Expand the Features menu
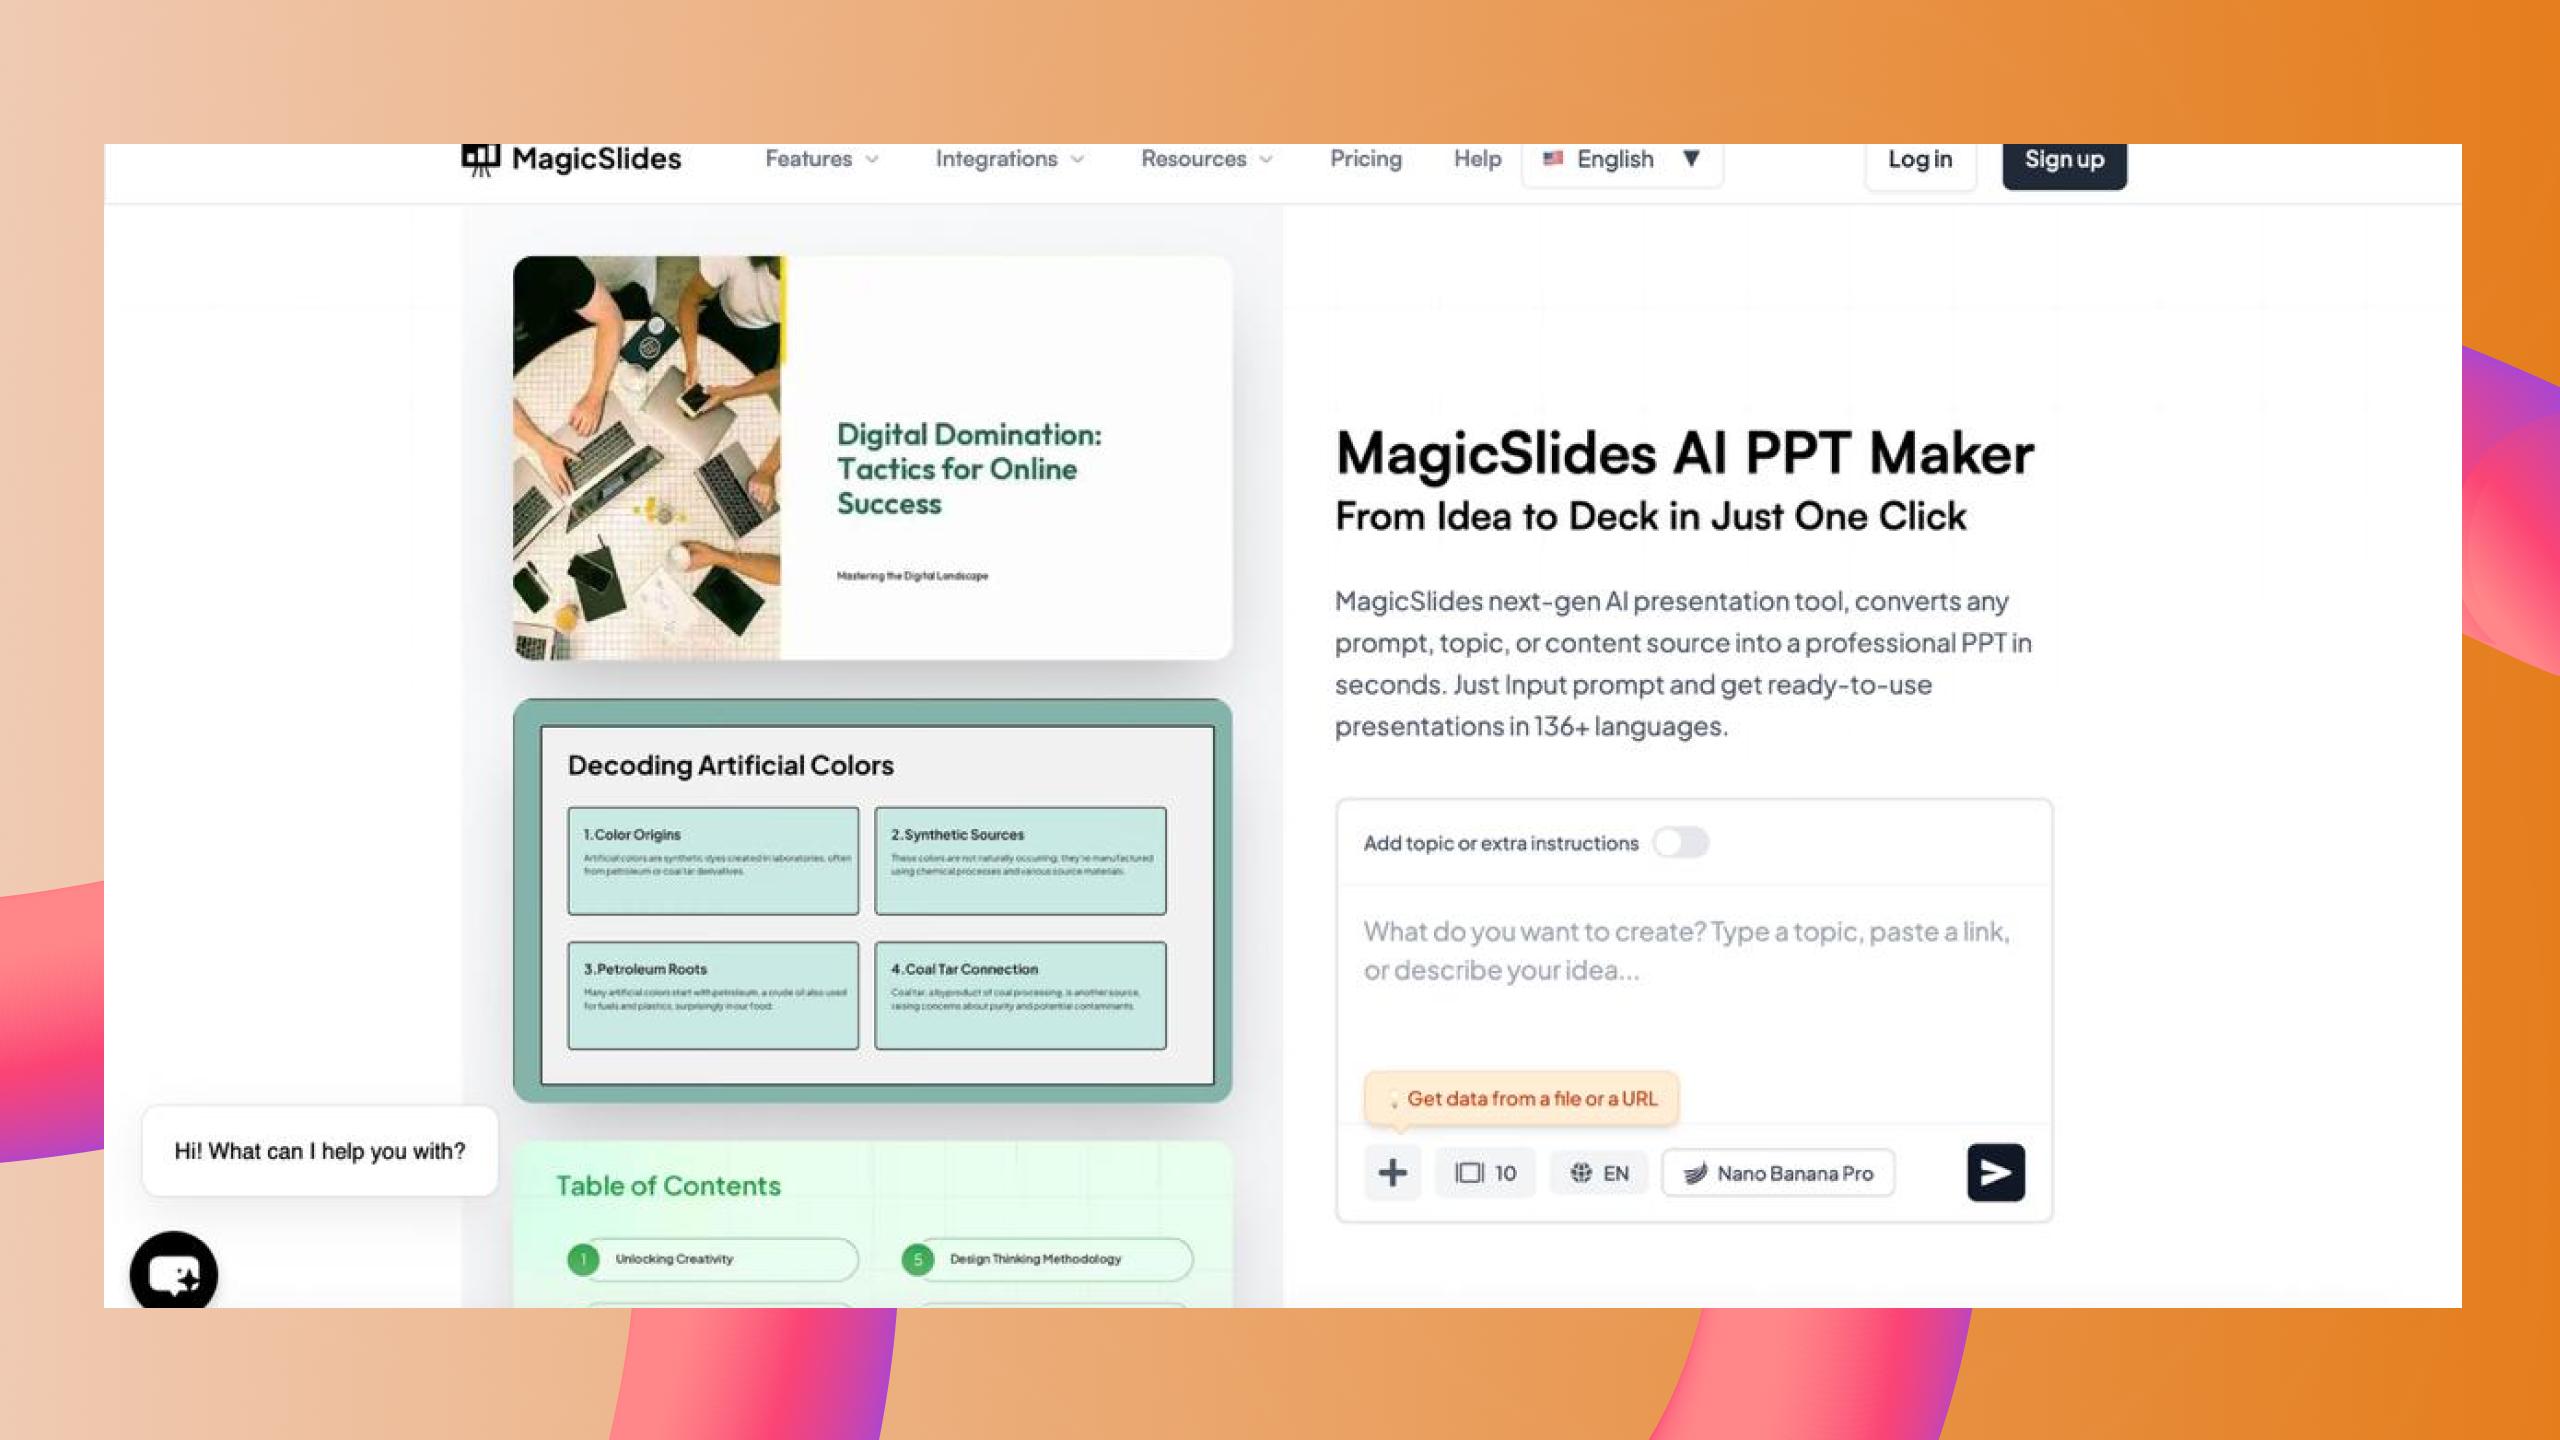The width and height of the screenshot is (2560, 1440). click(x=821, y=159)
